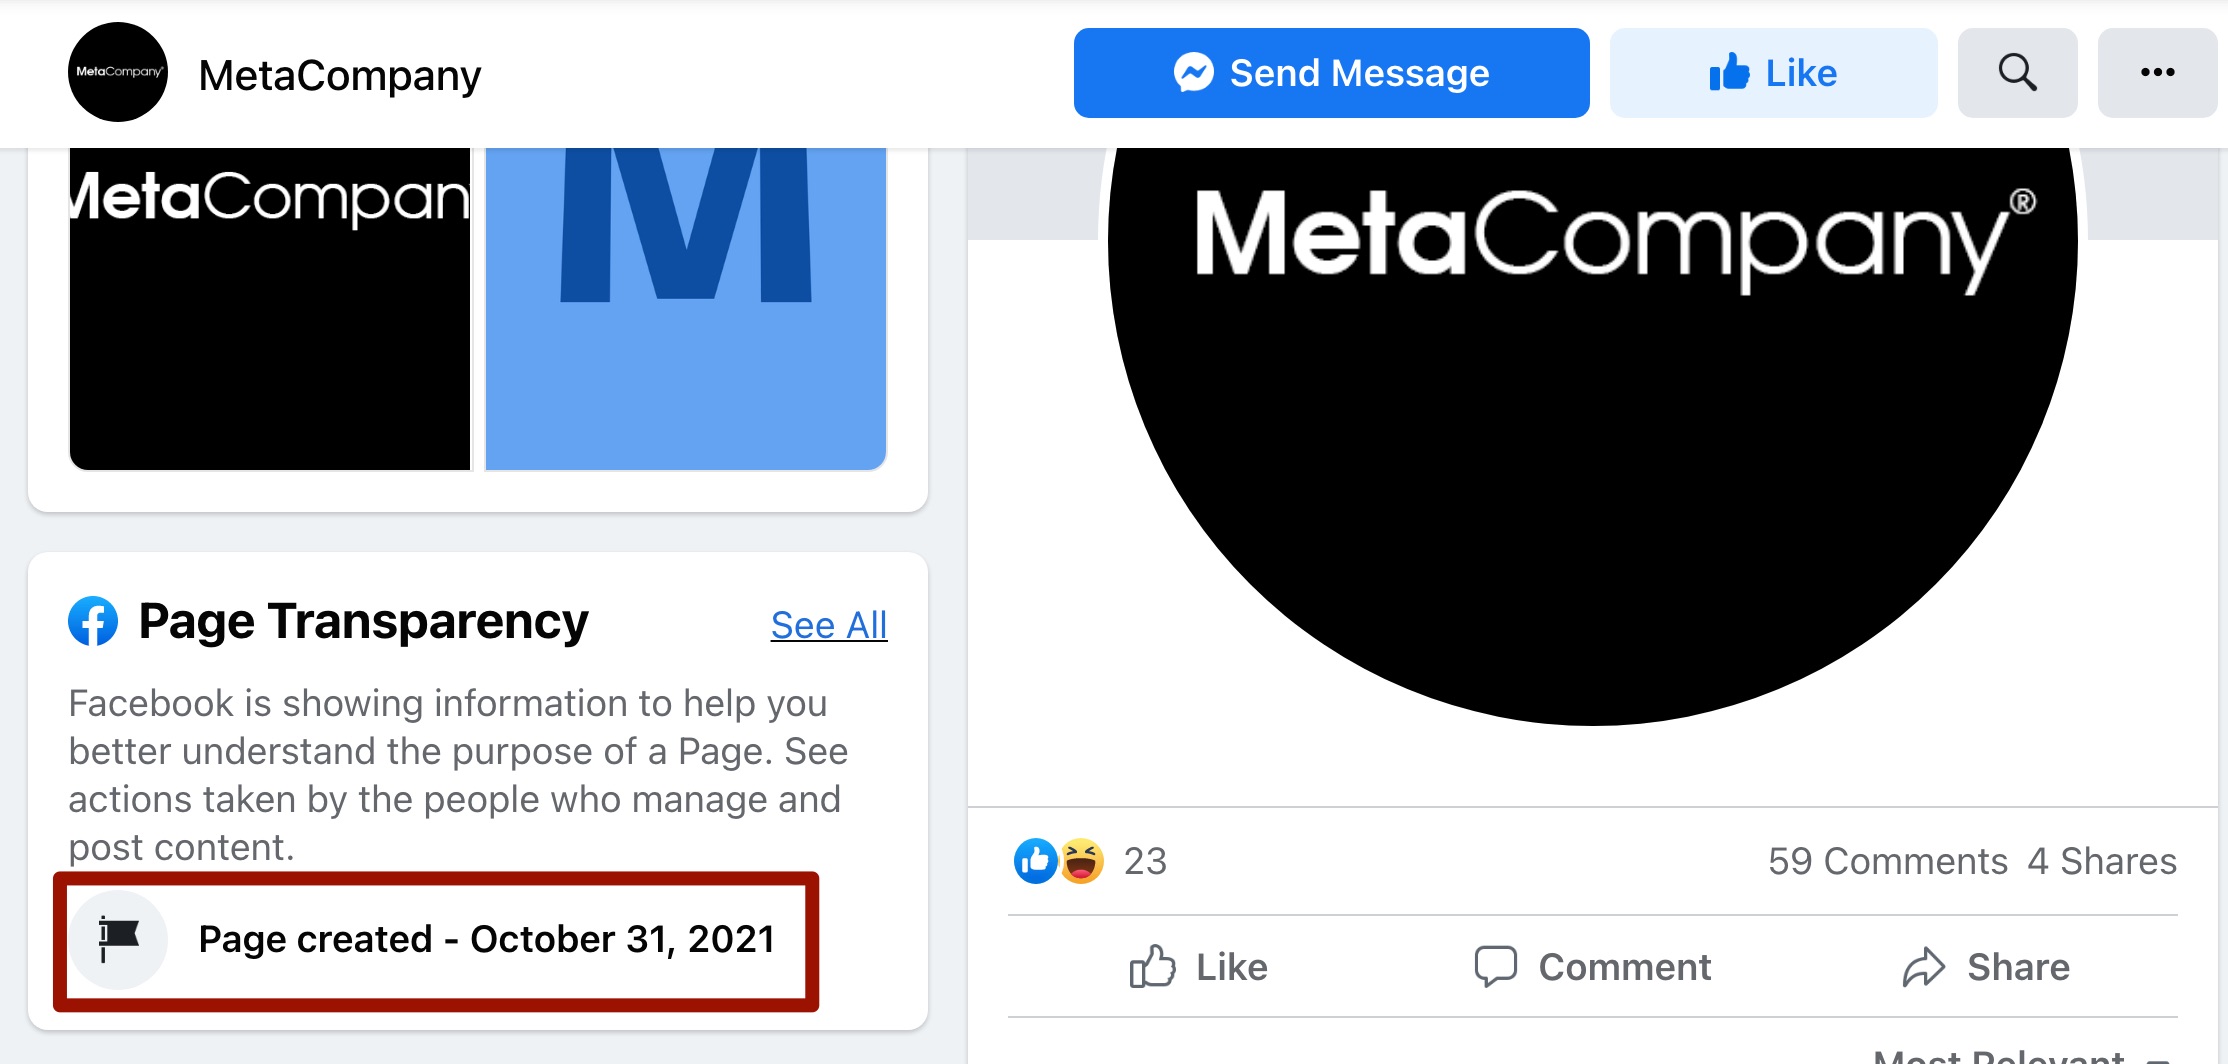
Task: Open the black MetaCompany photo thumbnail
Action: point(270,309)
